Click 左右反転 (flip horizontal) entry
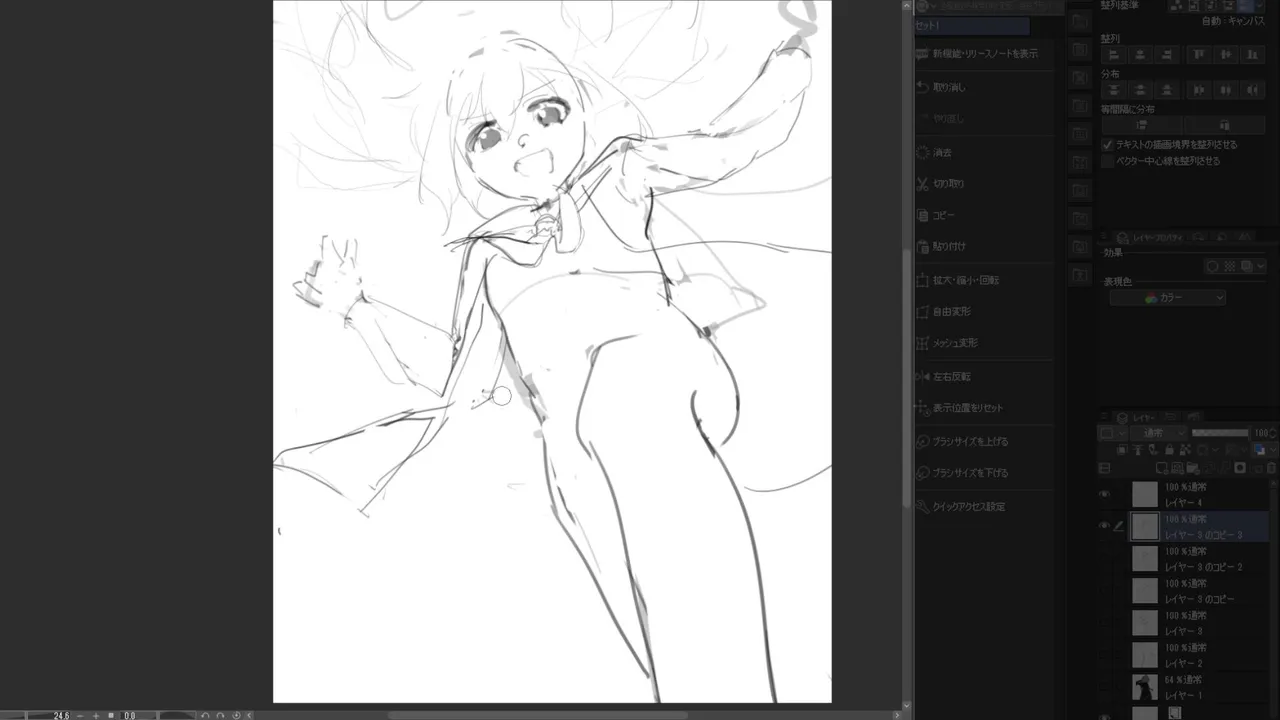Viewport: 1280px width, 720px height. click(x=984, y=376)
